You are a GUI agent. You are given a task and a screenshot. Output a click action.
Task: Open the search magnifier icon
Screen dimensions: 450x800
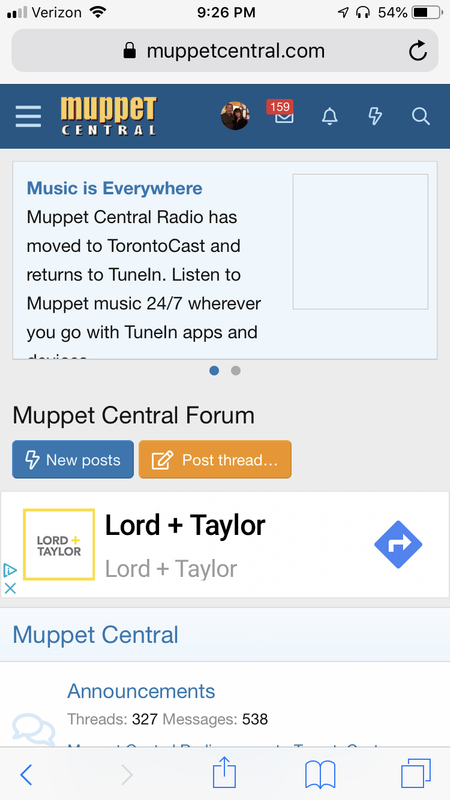click(421, 116)
